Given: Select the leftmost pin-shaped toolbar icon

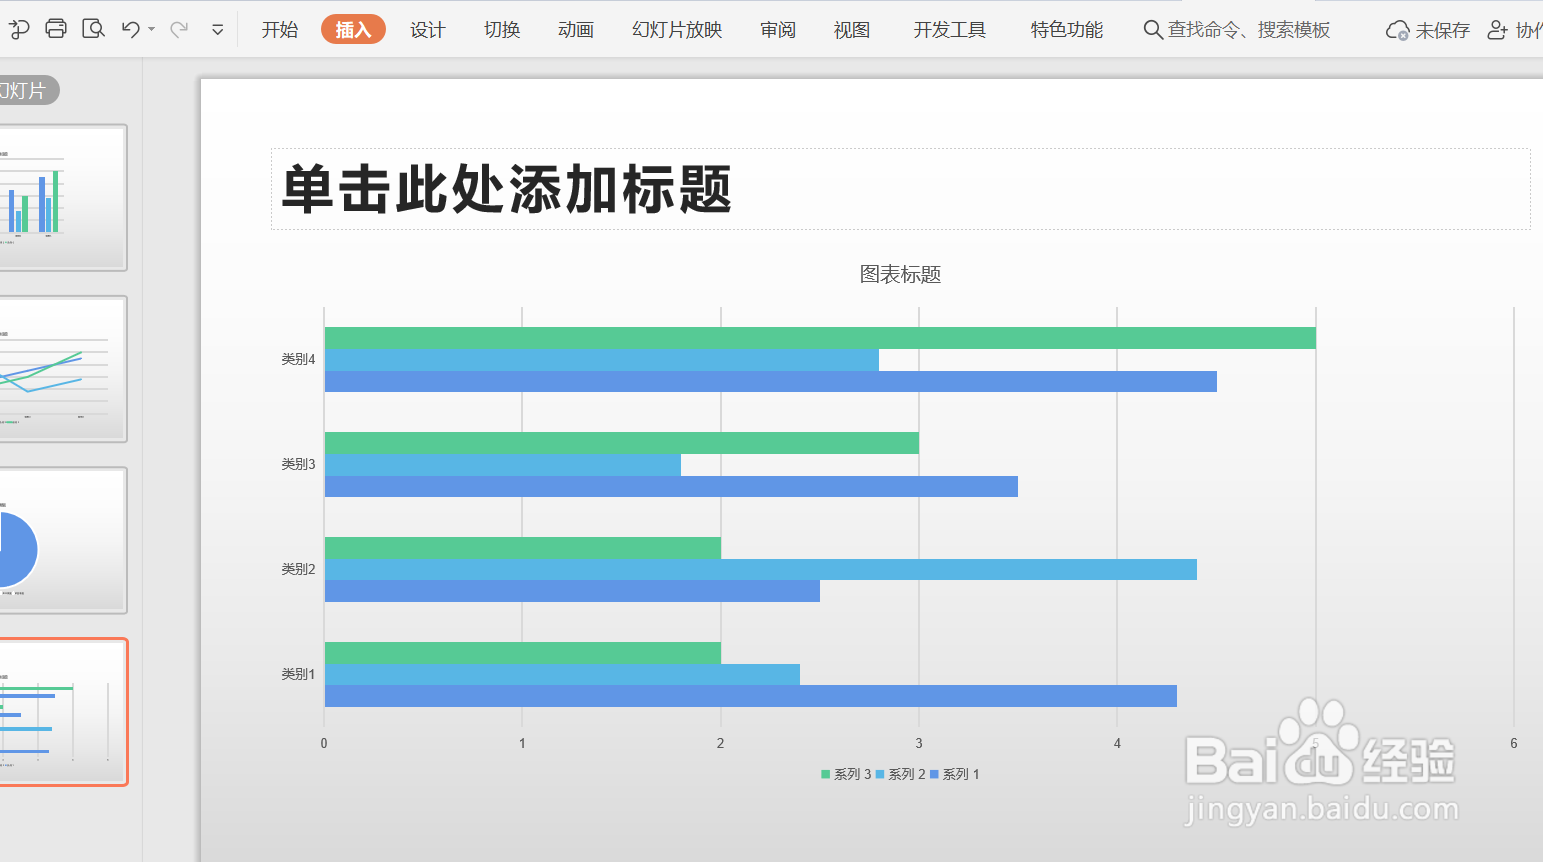Looking at the screenshot, I should click(x=18, y=28).
